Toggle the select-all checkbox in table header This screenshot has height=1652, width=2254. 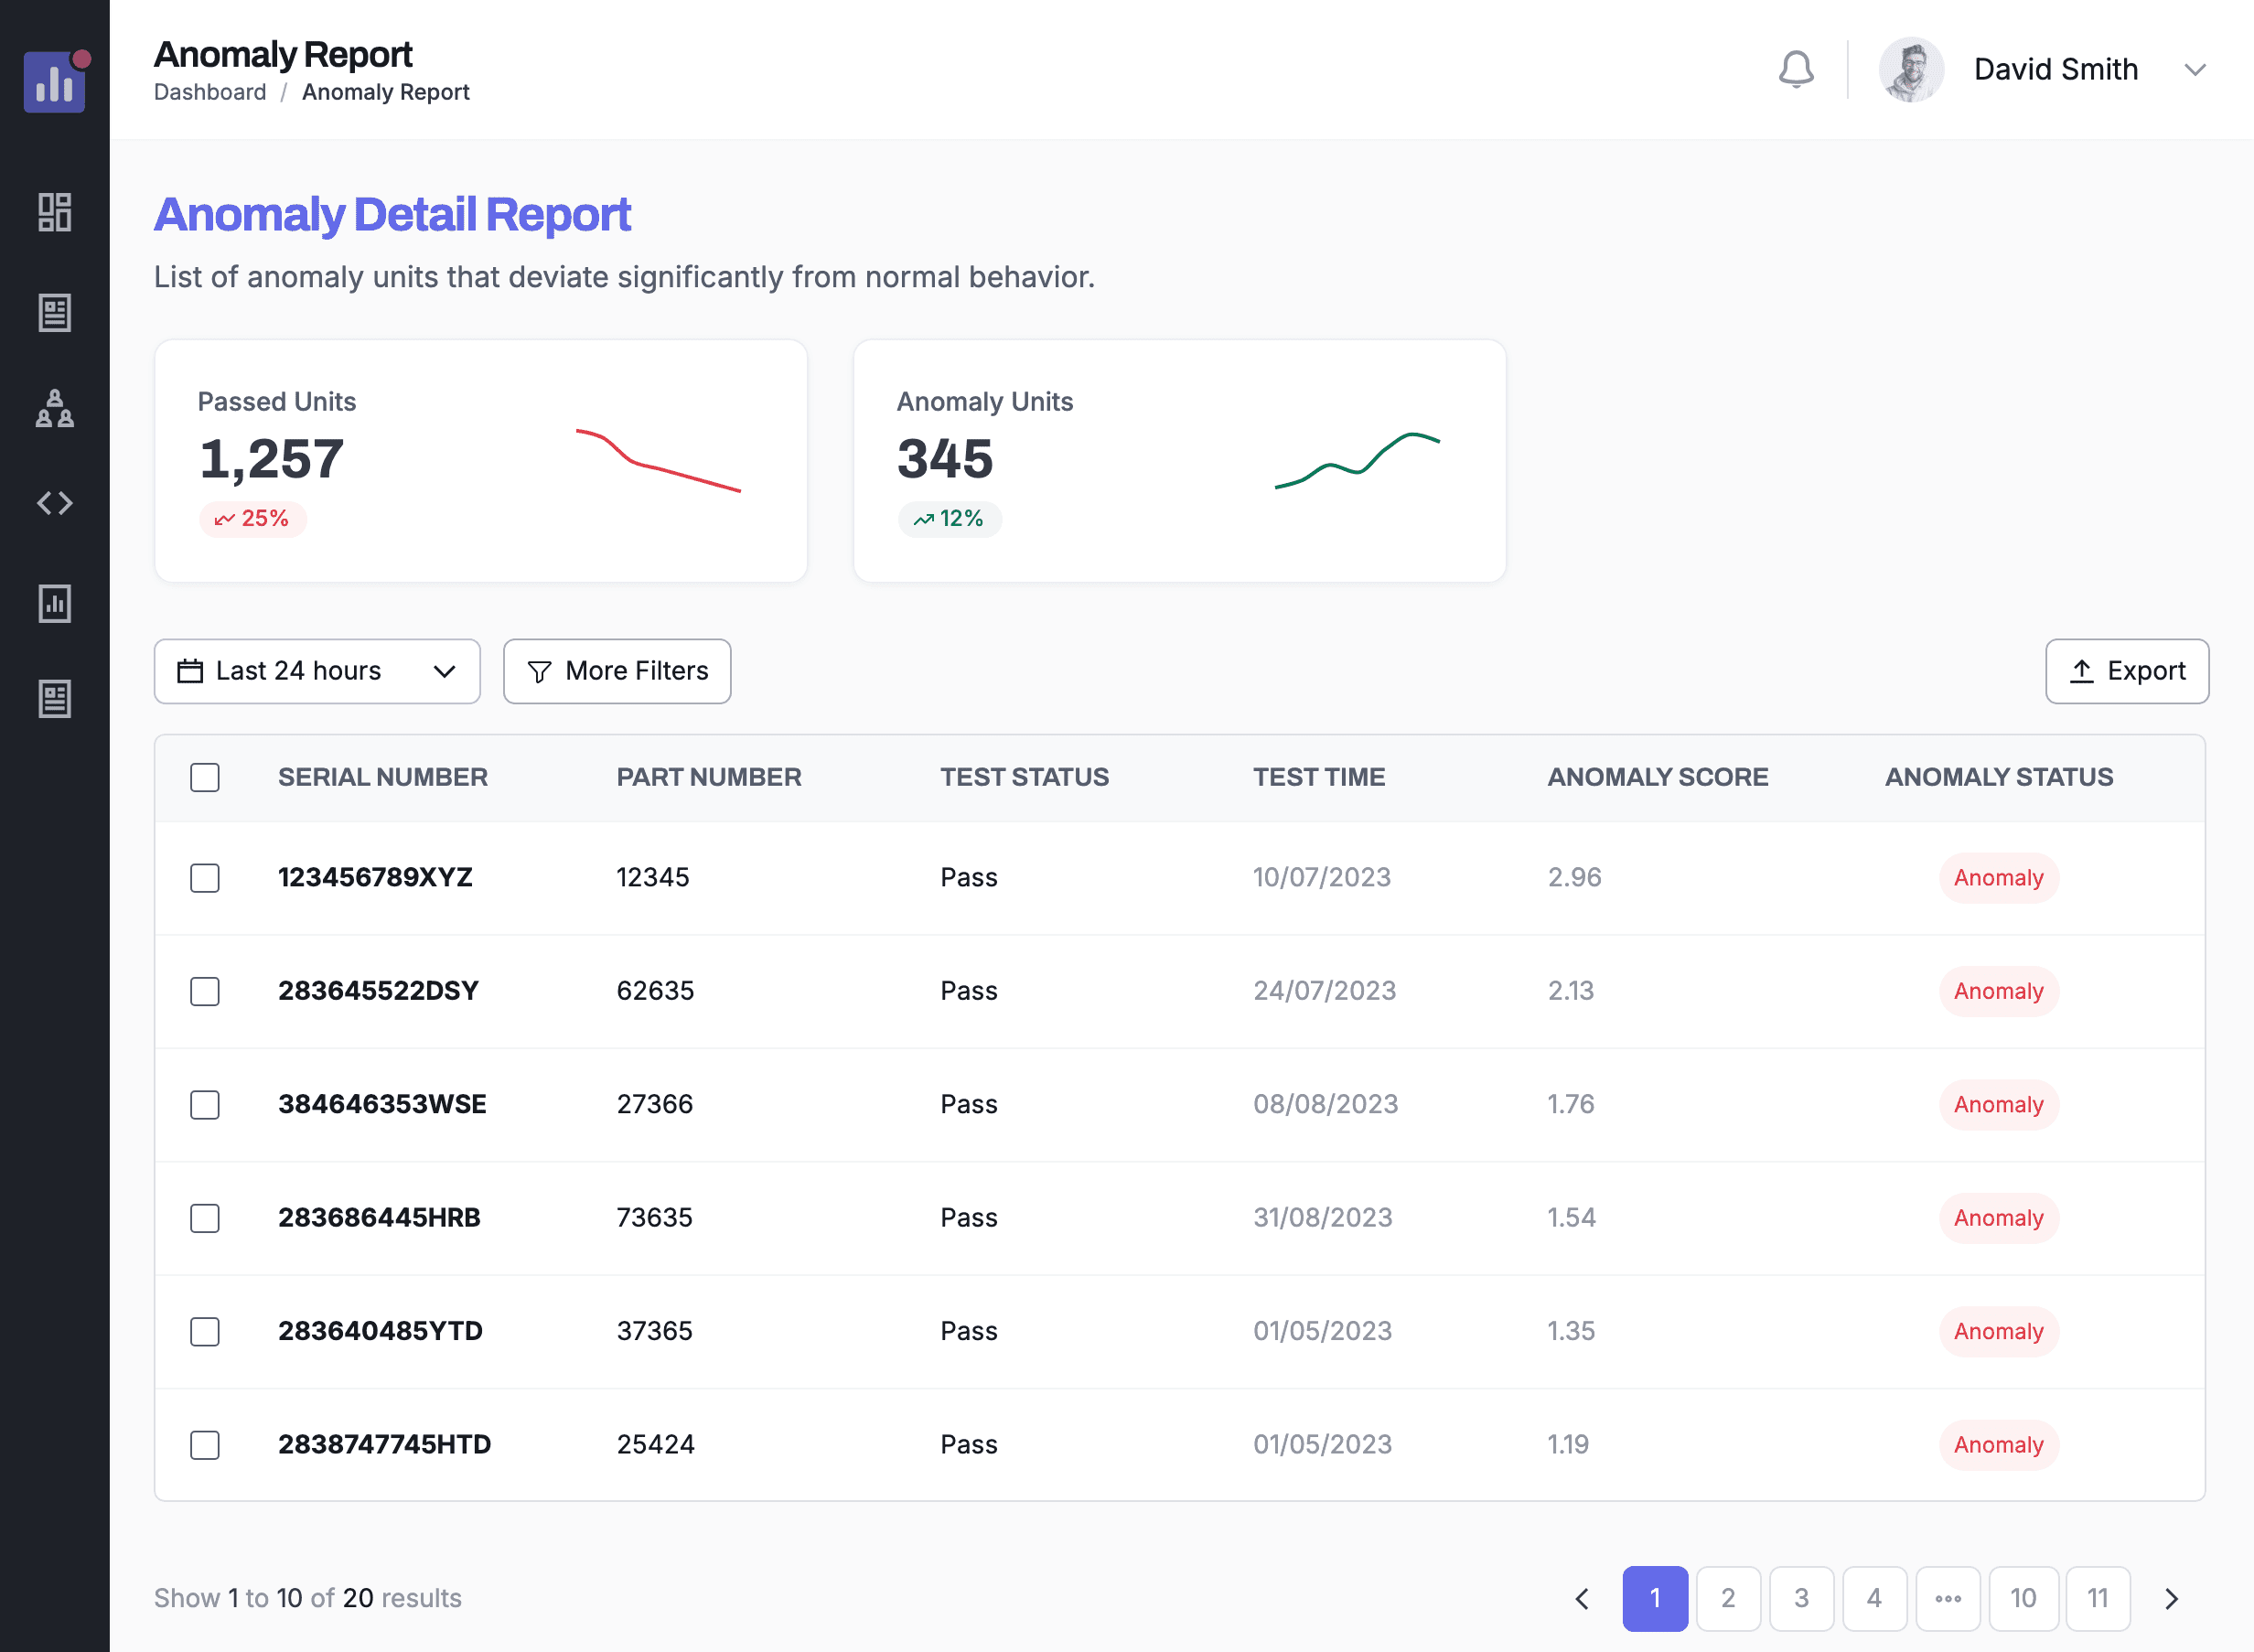205,777
